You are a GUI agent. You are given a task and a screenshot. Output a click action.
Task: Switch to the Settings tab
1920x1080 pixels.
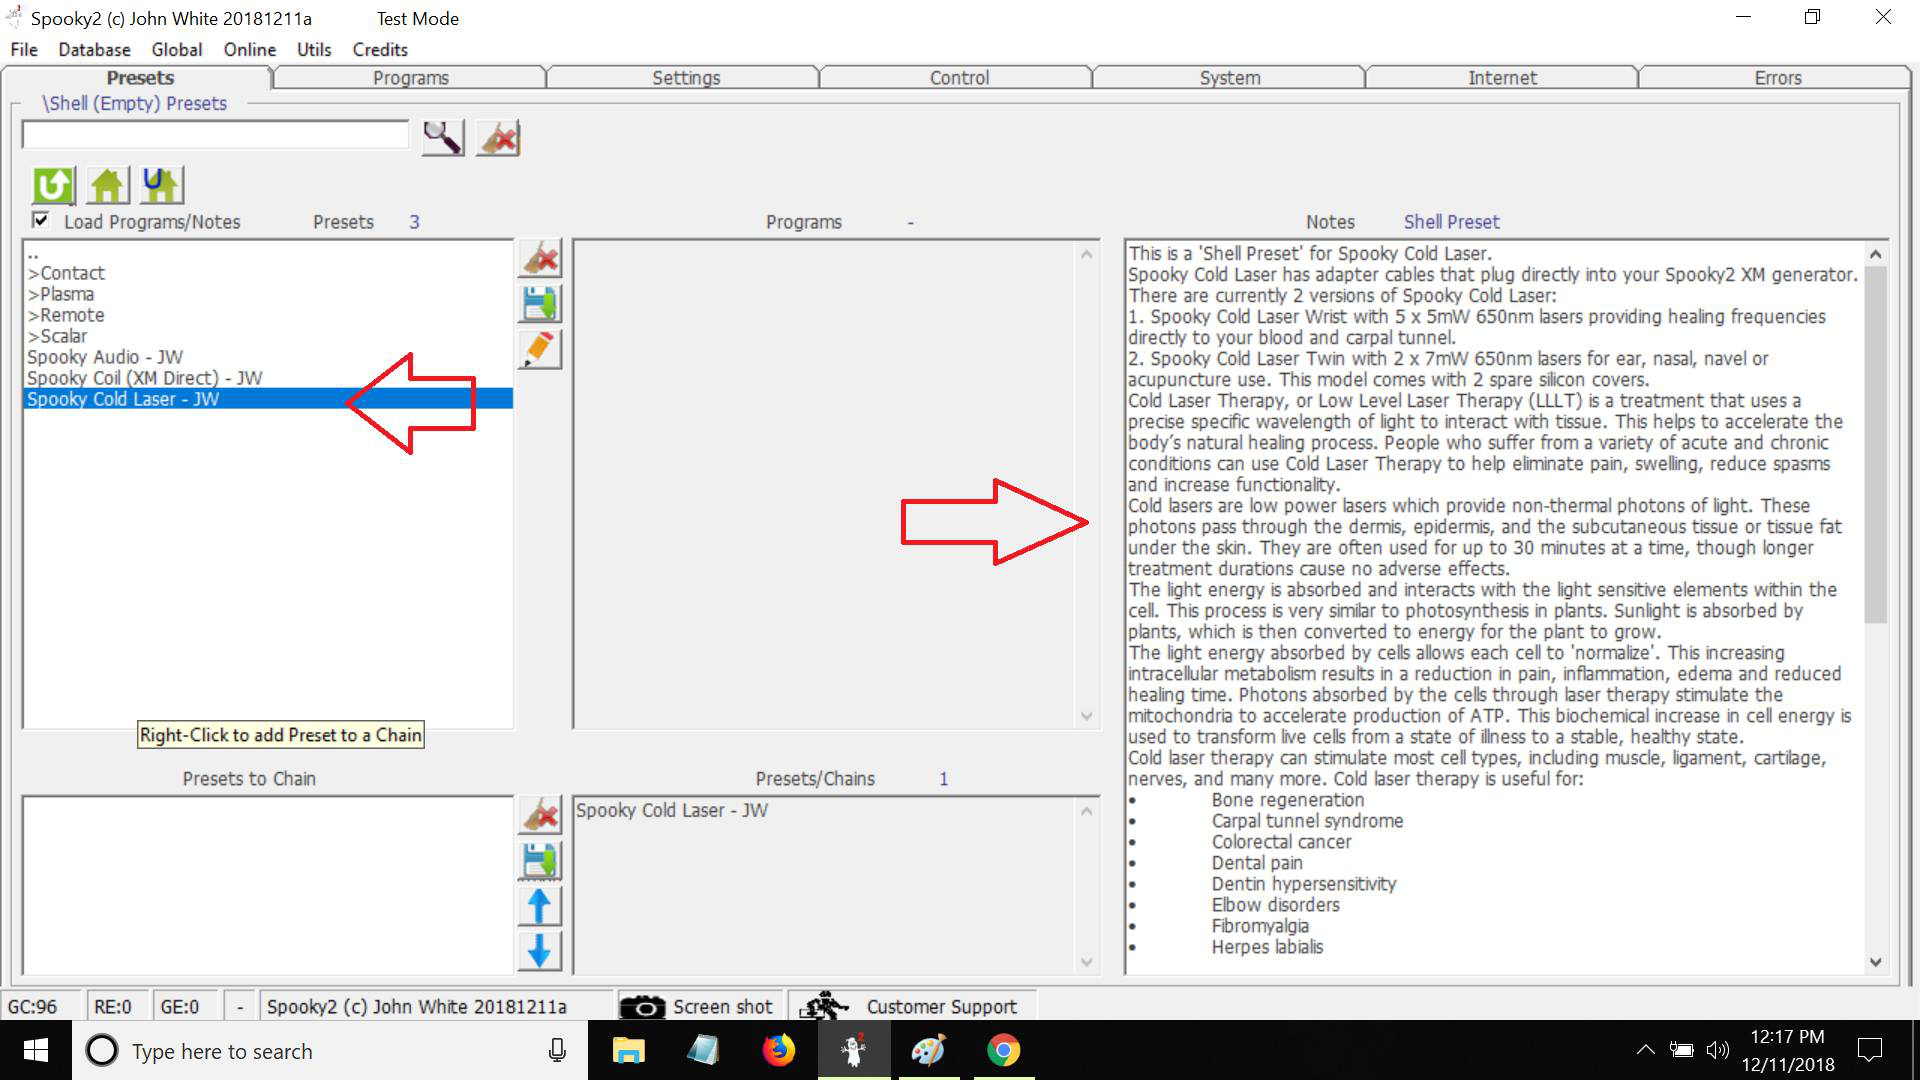pos(686,78)
